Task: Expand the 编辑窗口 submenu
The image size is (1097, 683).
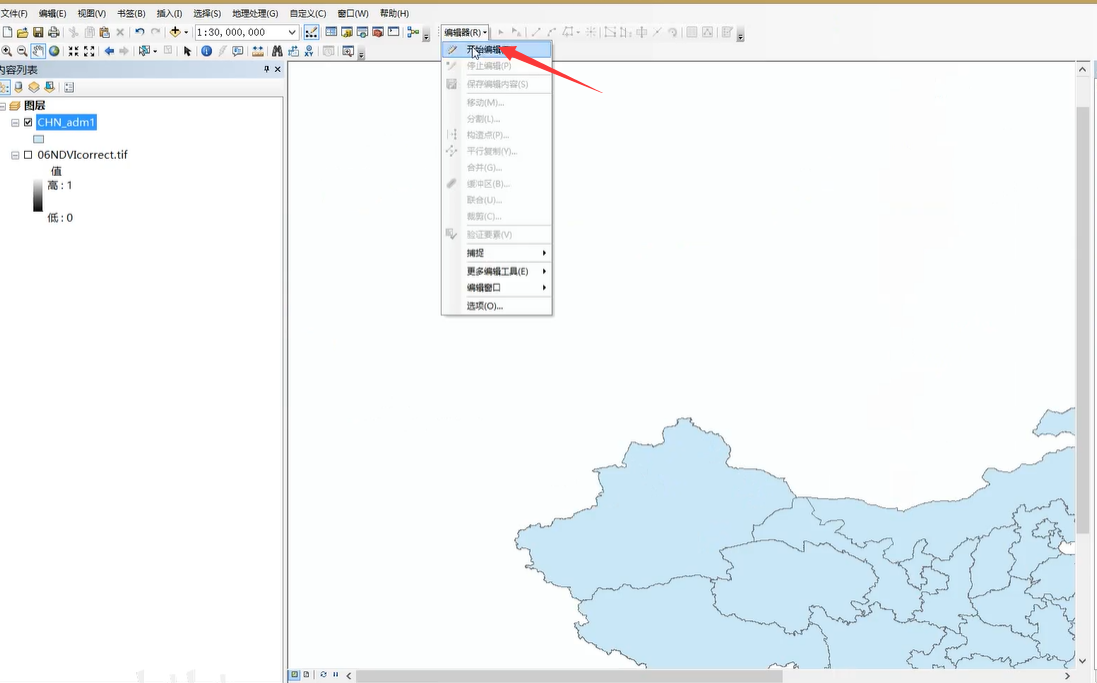Action: 497,288
